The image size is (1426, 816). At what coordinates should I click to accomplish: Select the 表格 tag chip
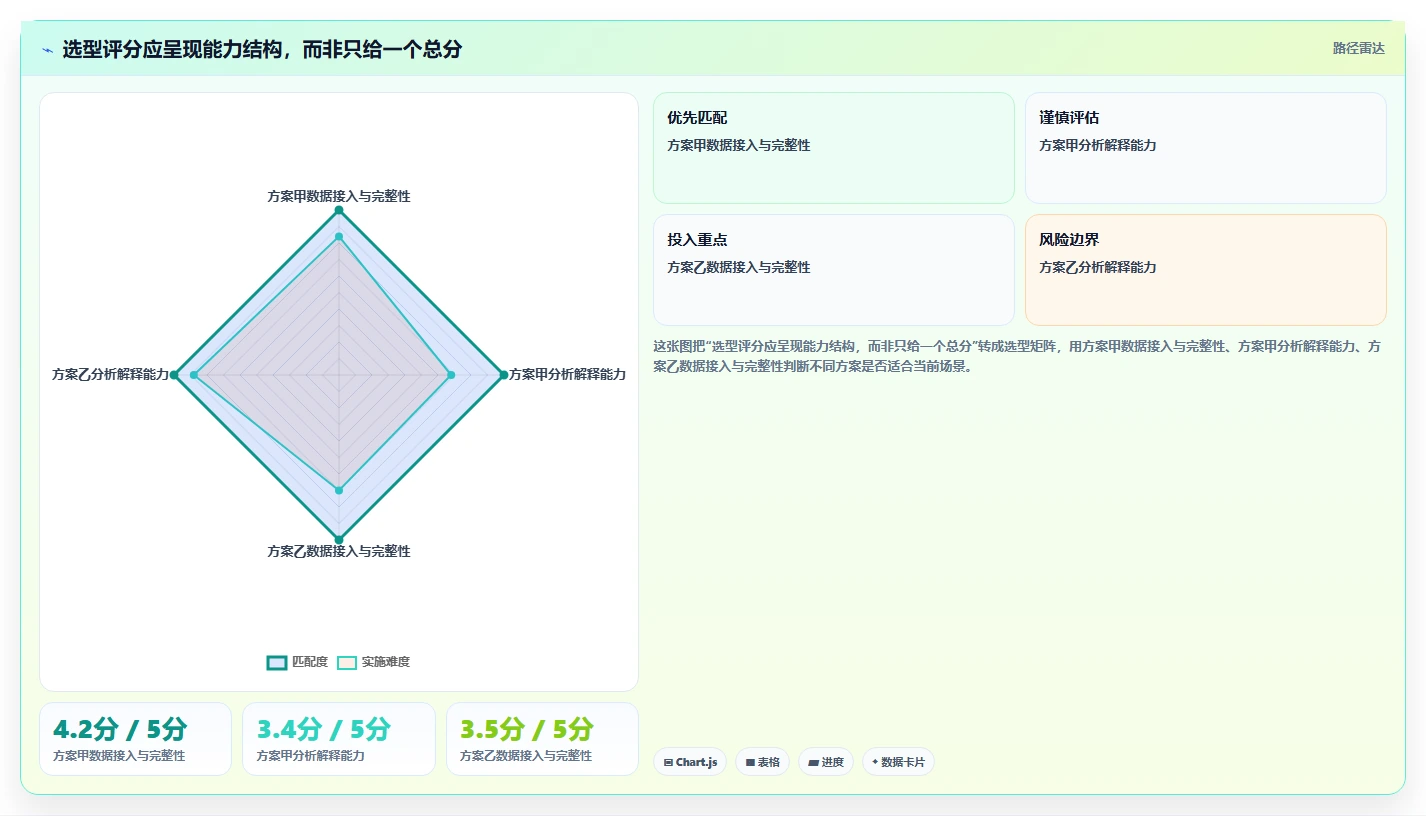[762, 762]
